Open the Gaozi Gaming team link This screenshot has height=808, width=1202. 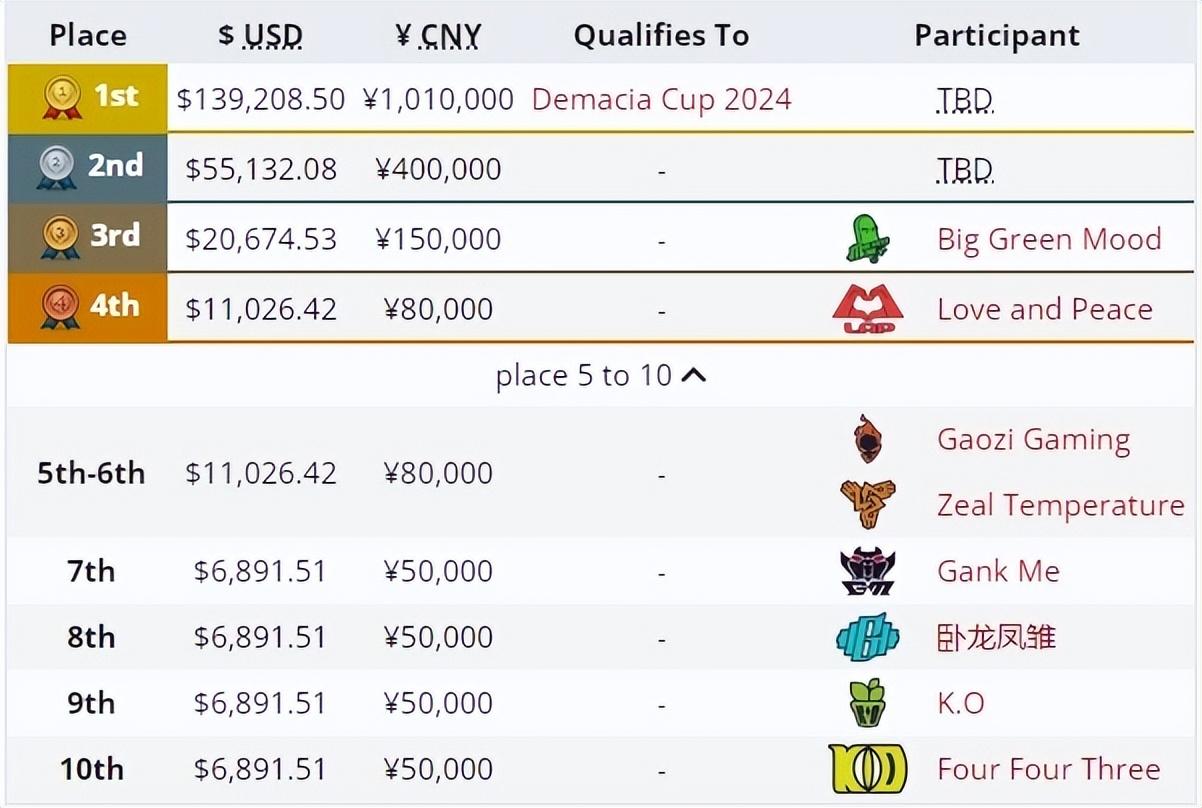coord(1033,440)
